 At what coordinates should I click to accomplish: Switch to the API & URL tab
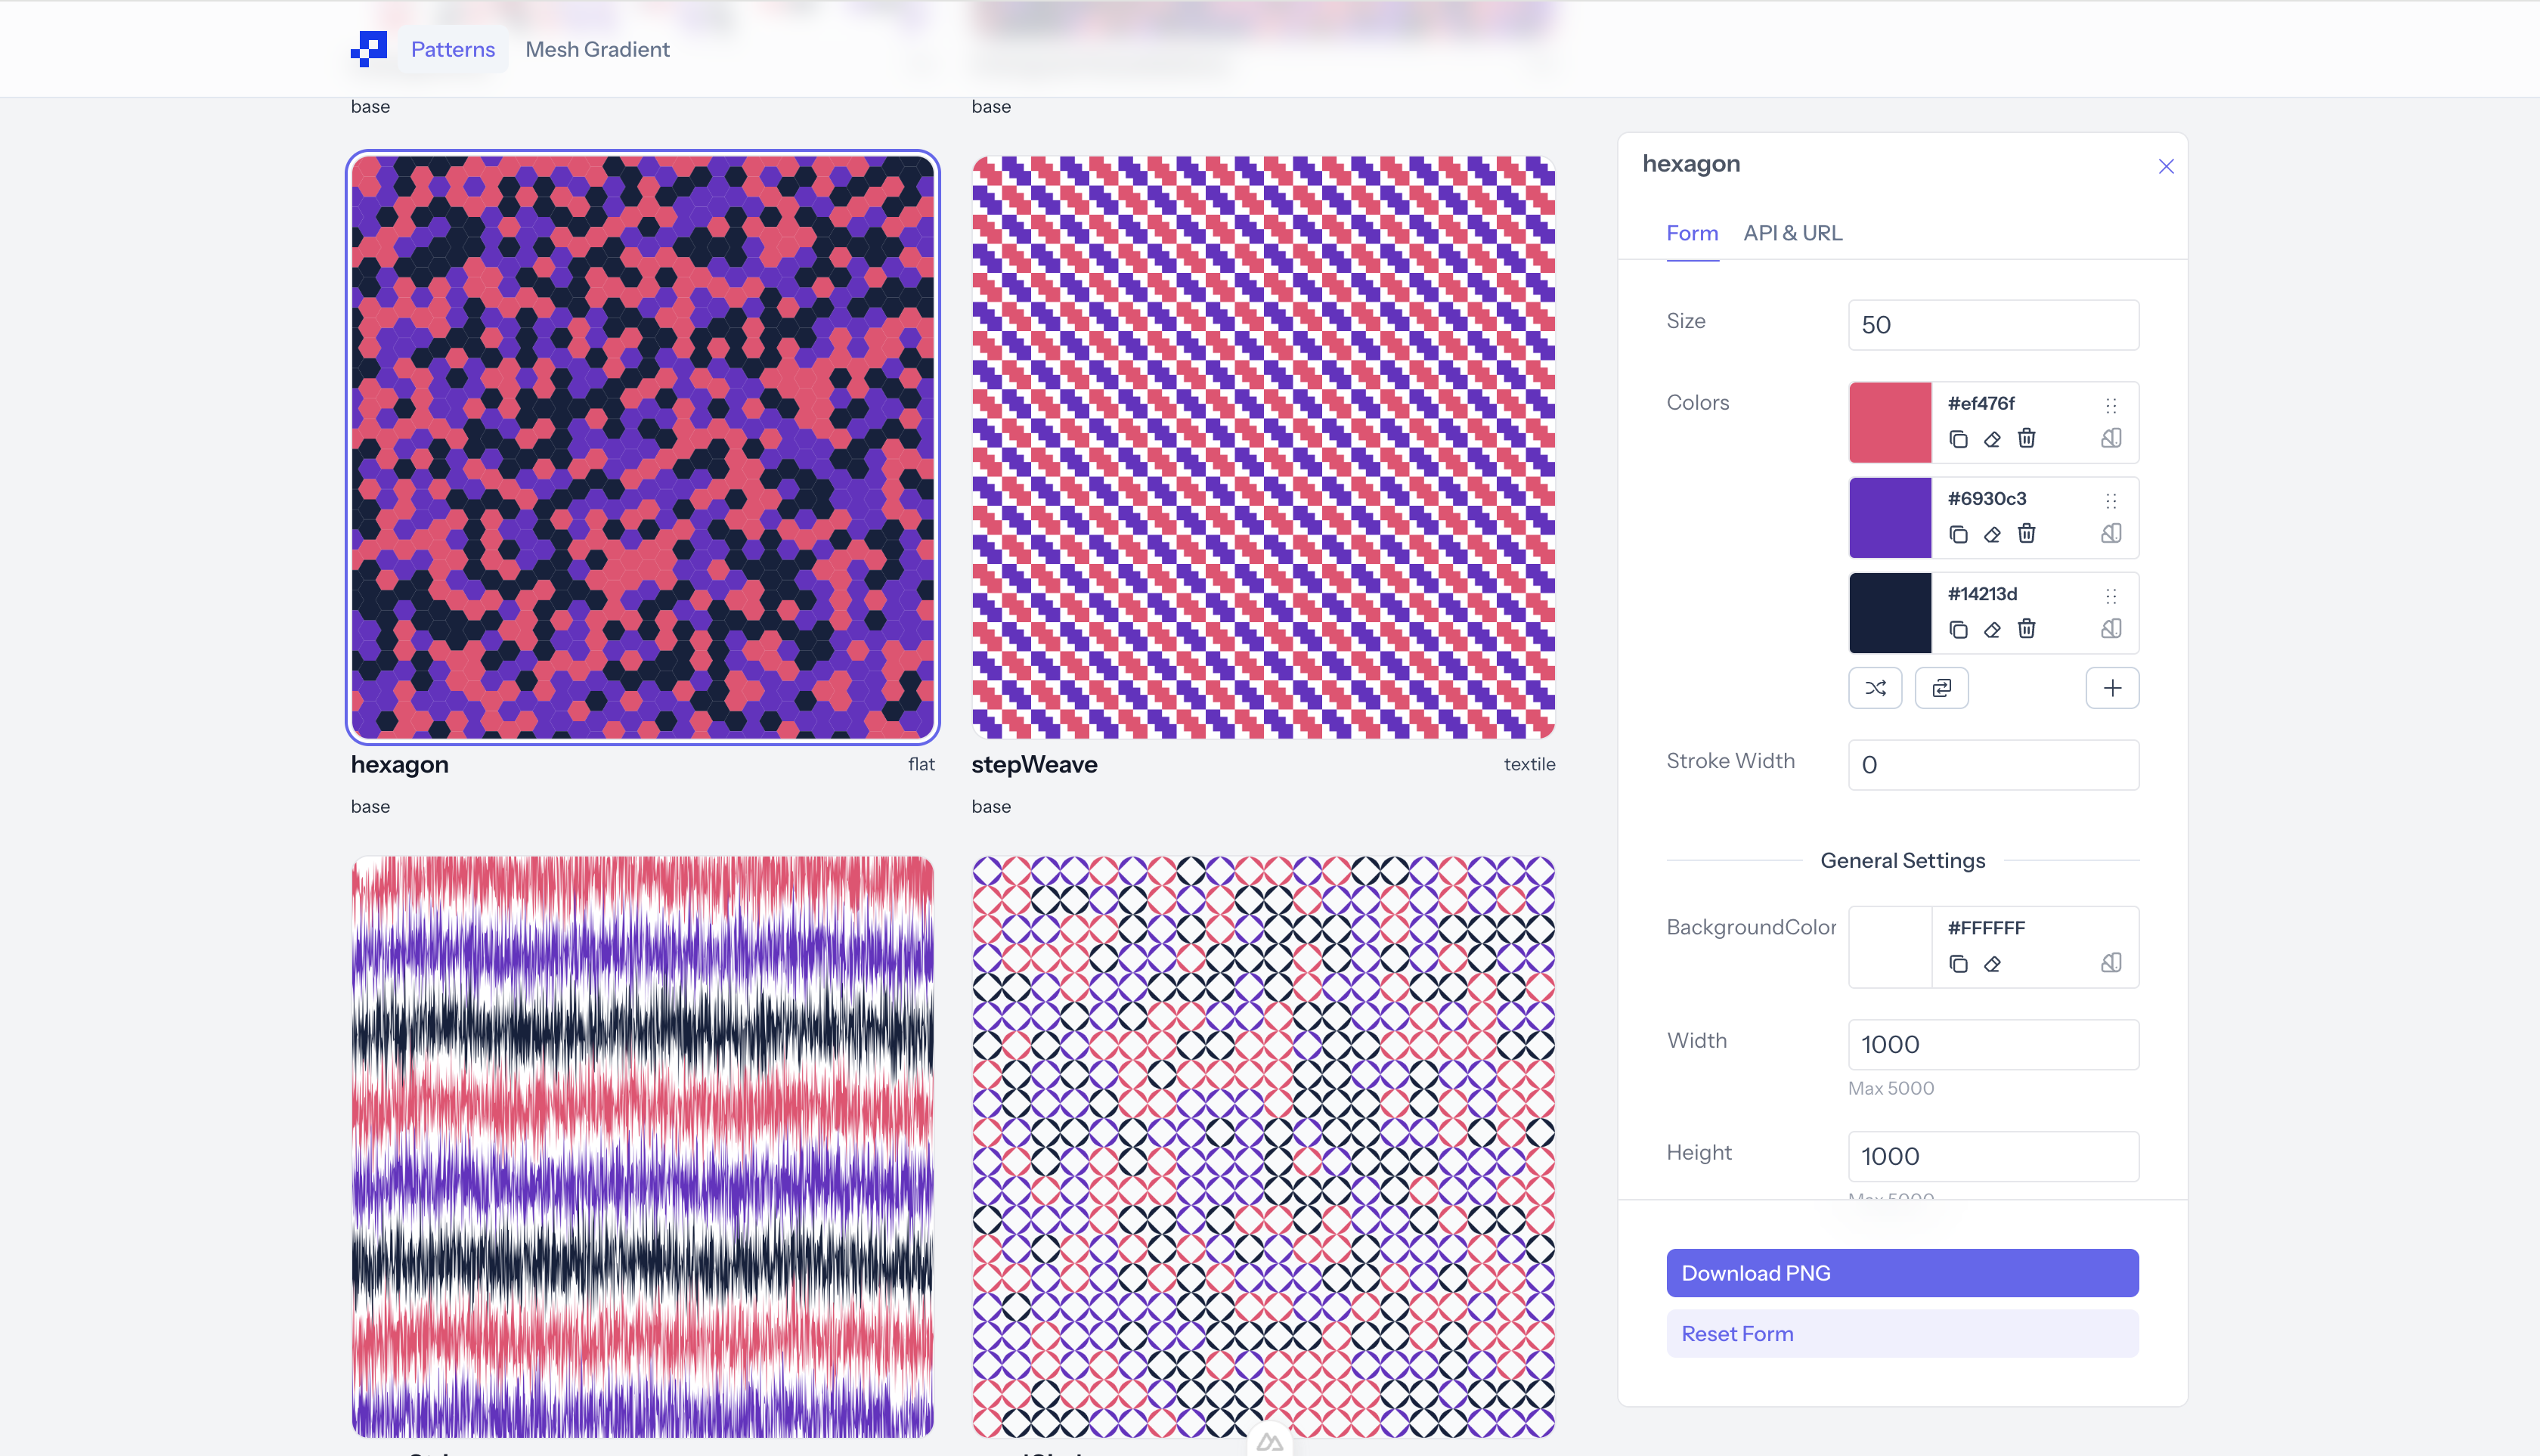pyautogui.click(x=1792, y=233)
